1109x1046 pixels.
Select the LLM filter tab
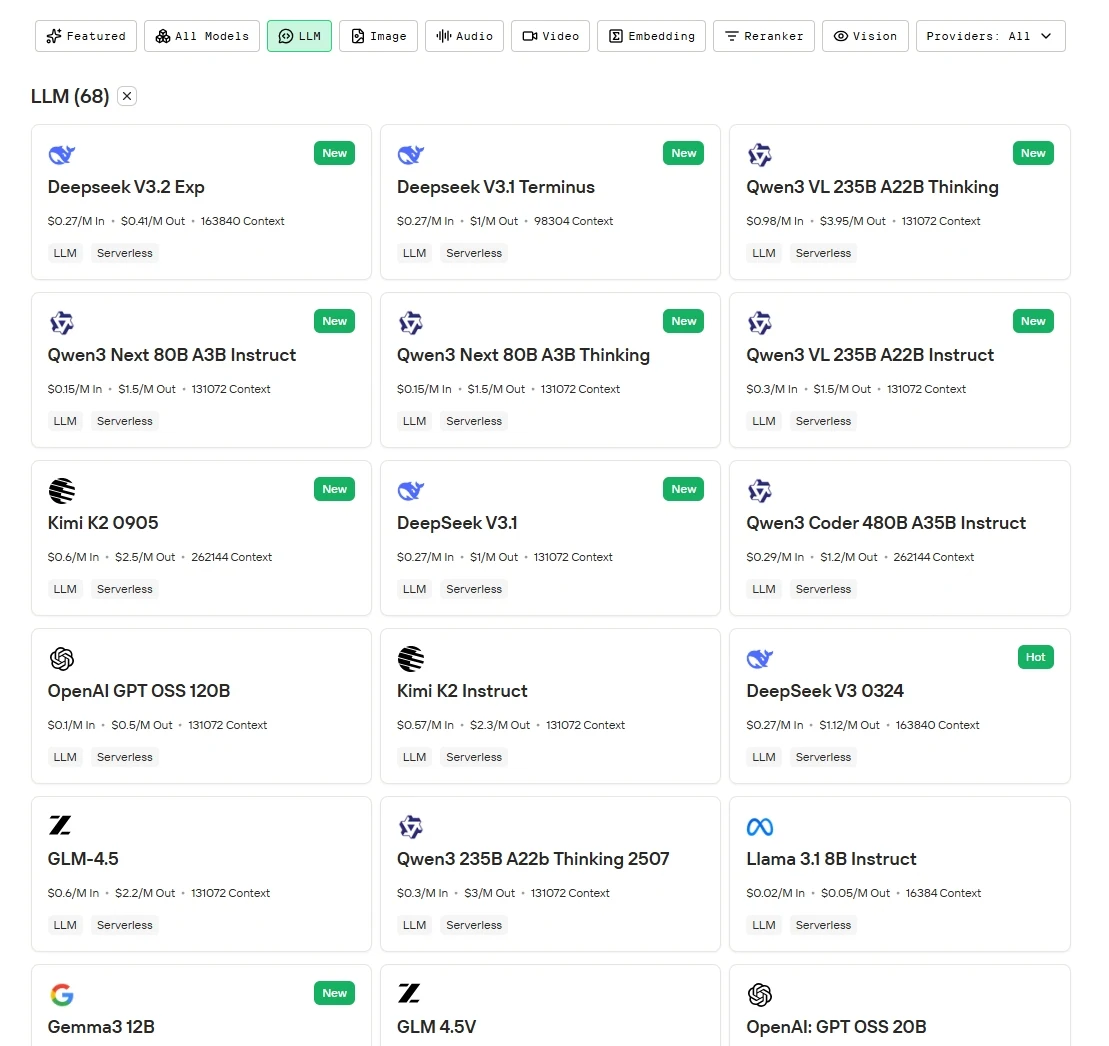[x=299, y=36]
